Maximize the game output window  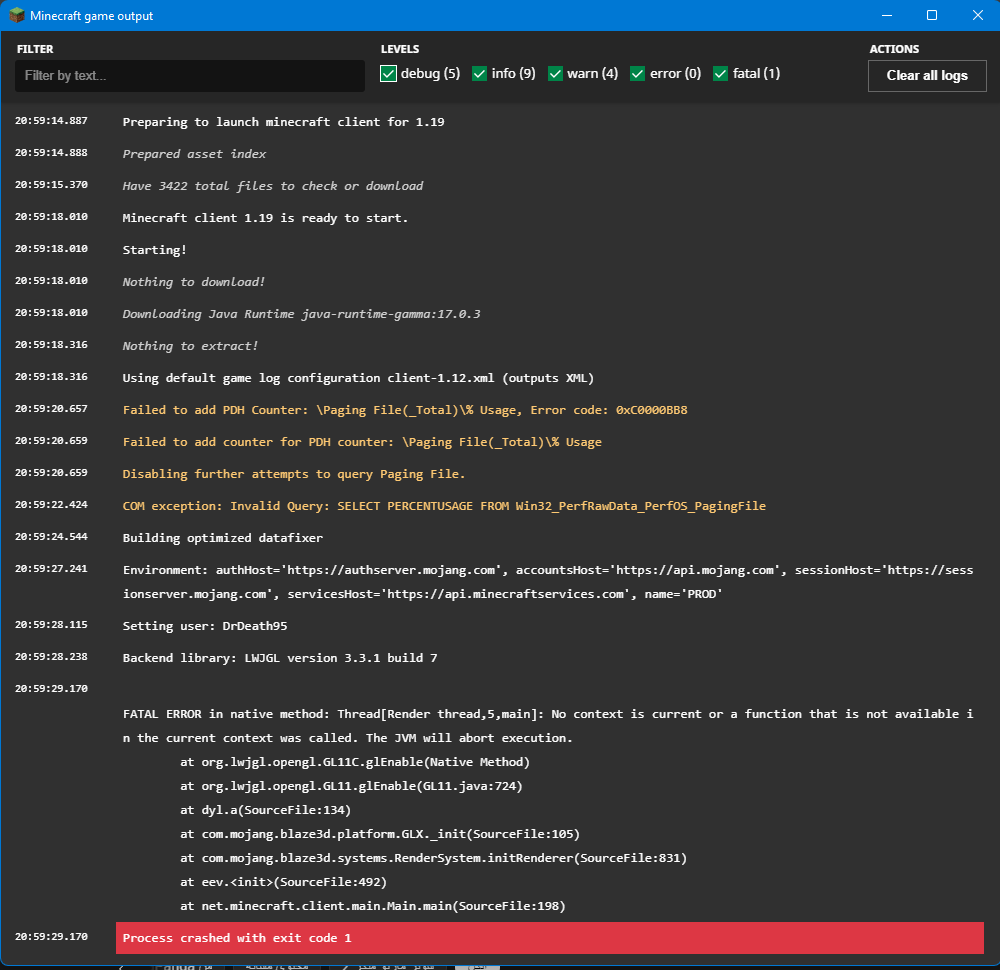pyautogui.click(x=931, y=16)
